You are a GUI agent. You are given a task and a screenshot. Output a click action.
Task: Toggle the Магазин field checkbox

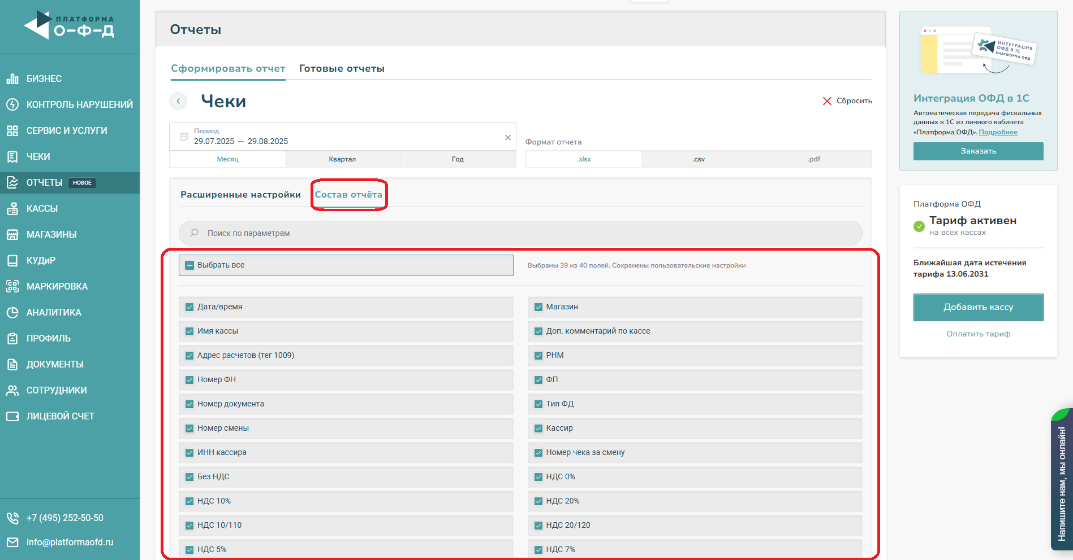pos(538,307)
